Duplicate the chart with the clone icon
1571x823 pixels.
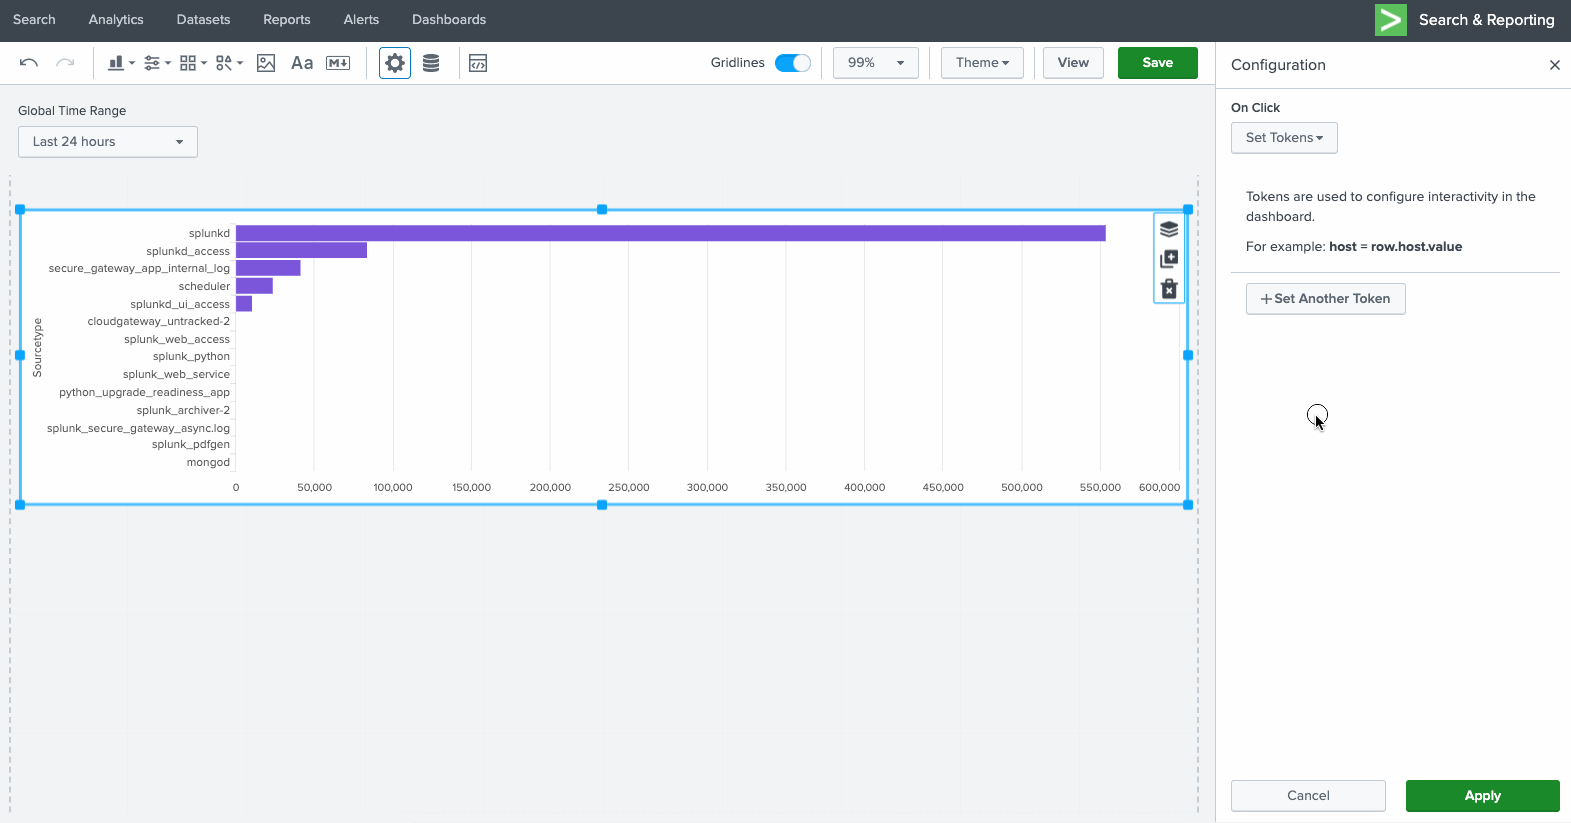pyautogui.click(x=1168, y=259)
